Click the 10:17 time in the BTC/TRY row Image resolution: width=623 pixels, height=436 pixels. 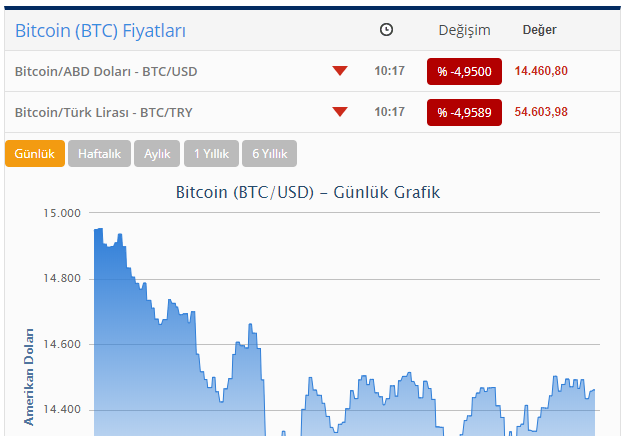pos(389,112)
